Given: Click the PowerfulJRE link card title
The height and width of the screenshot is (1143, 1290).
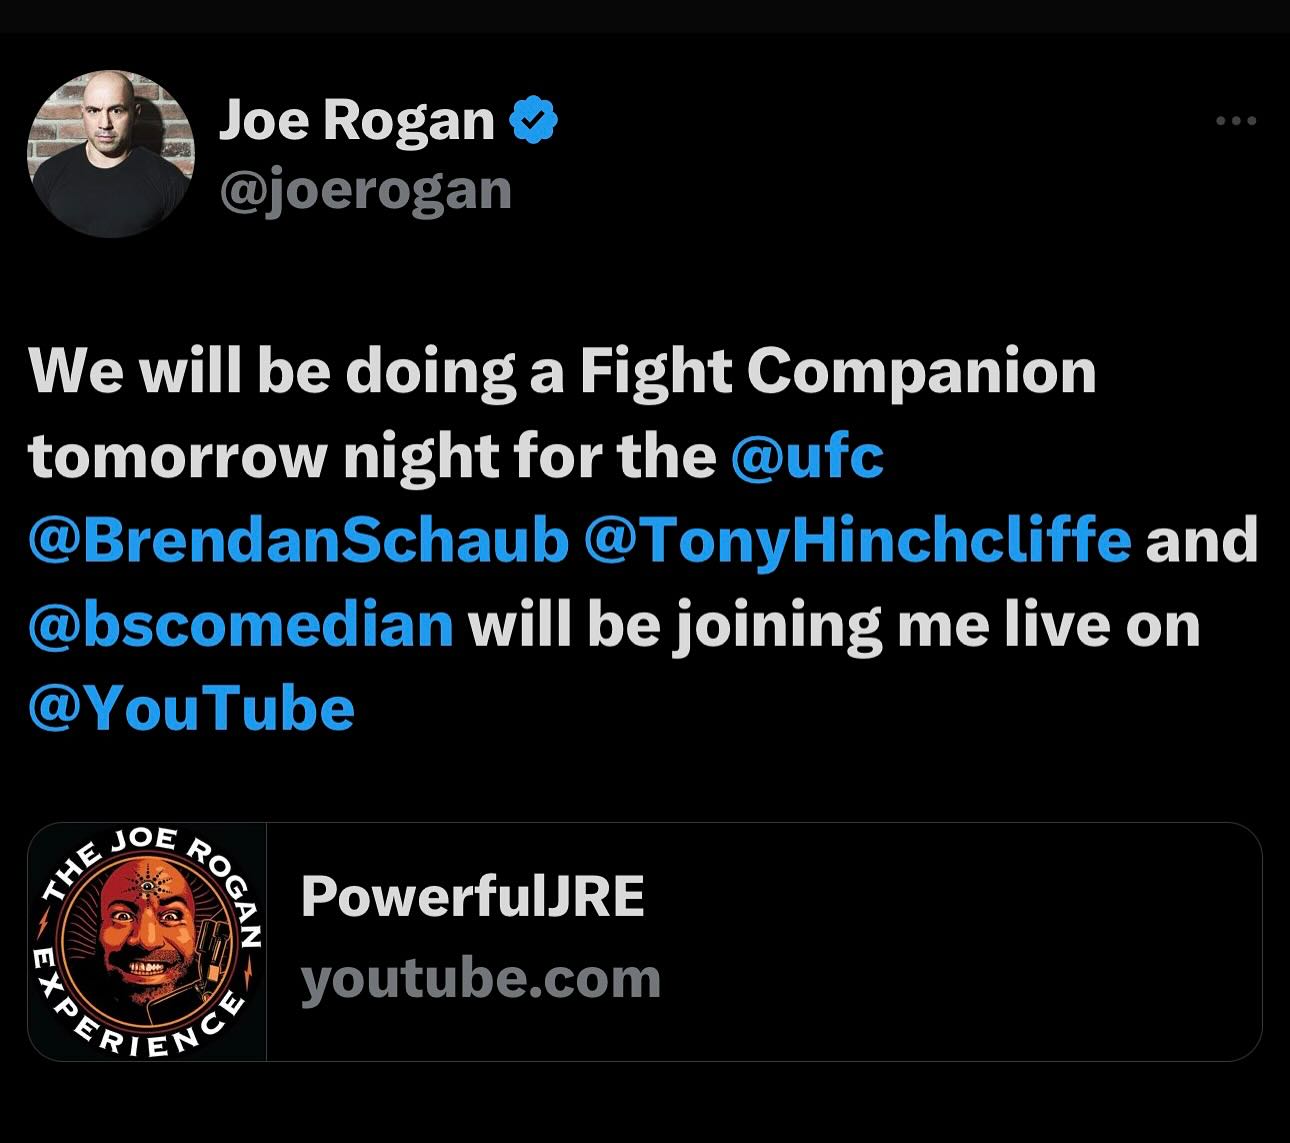Looking at the screenshot, I should point(475,895).
